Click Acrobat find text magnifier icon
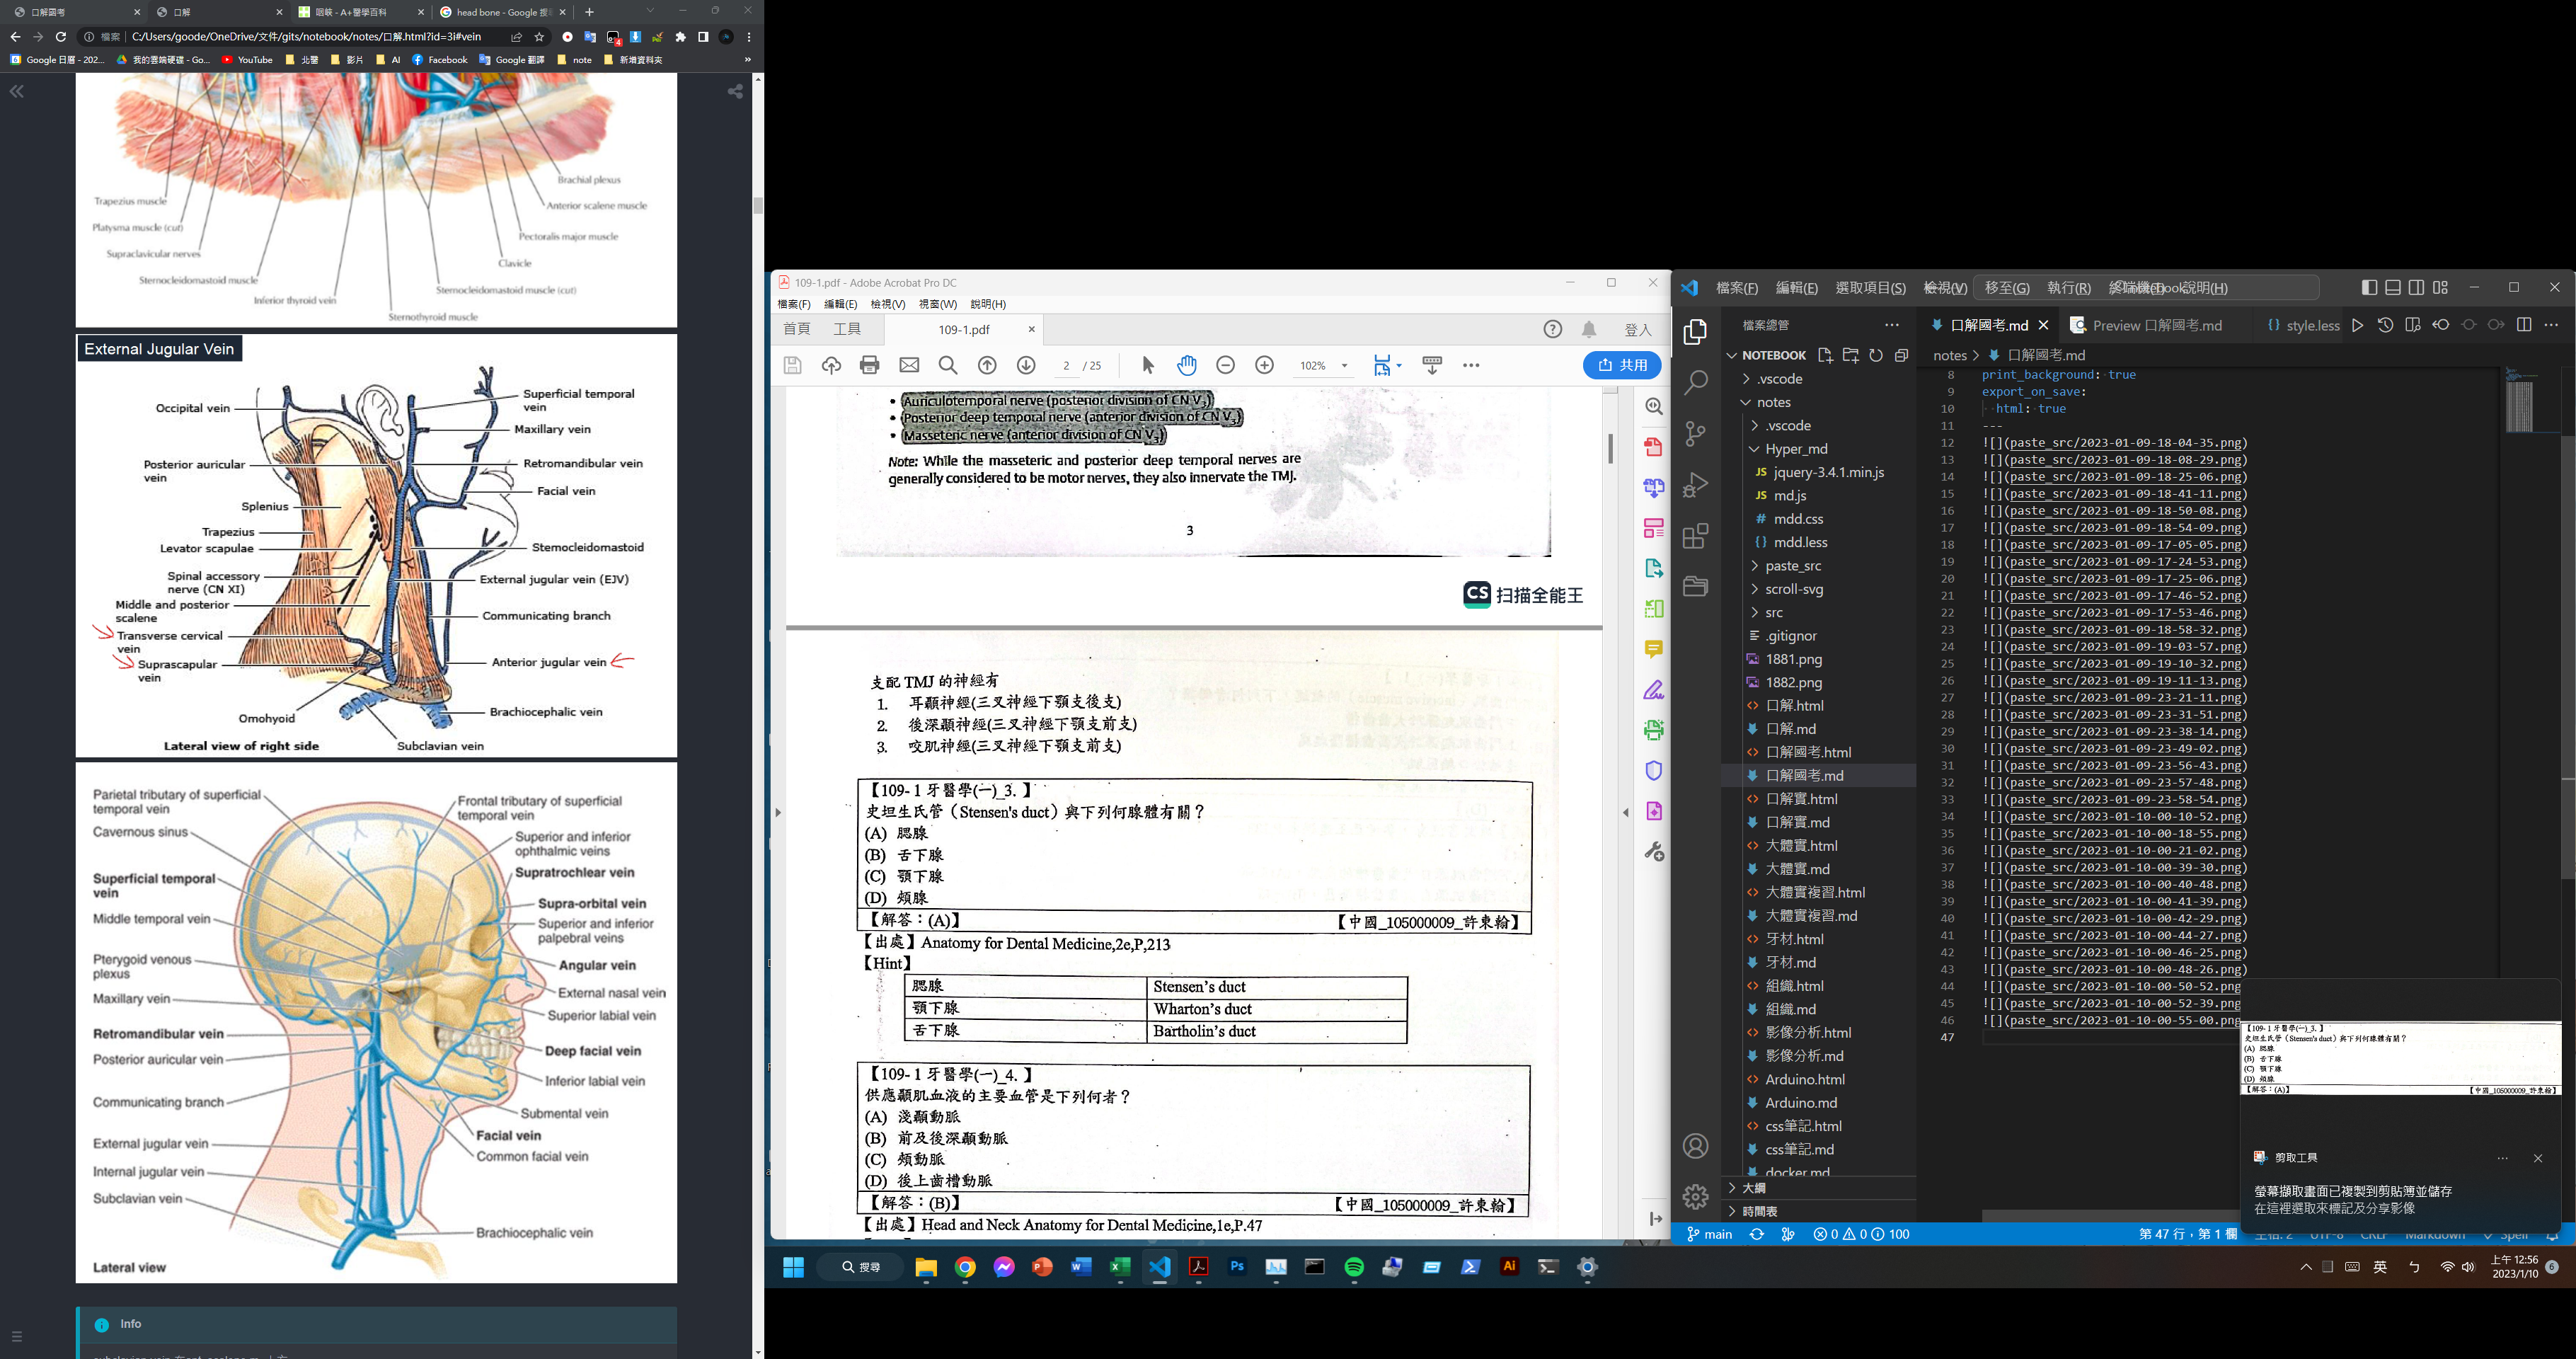Viewport: 2576px width, 1359px height. point(948,365)
